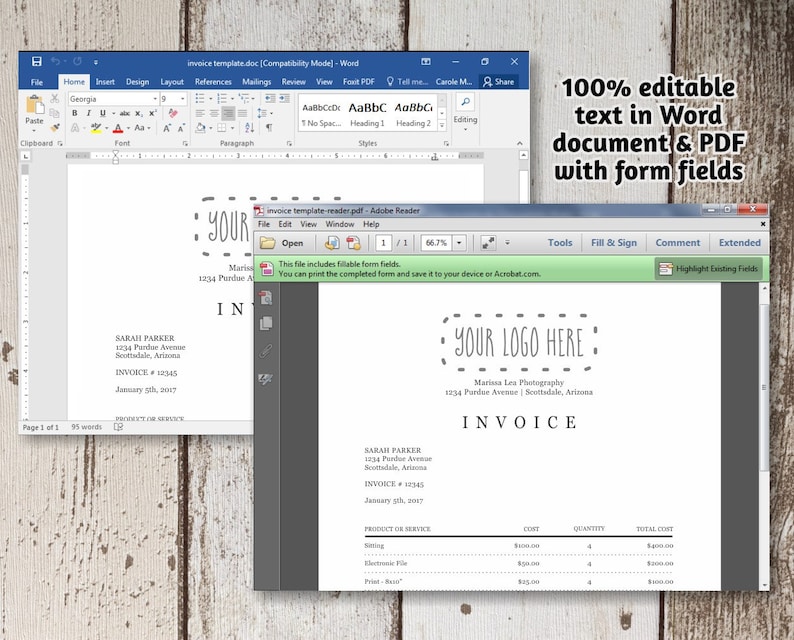Toggle Underline formatting in Word
Viewport: 794px width, 640px height.
point(103,113)
